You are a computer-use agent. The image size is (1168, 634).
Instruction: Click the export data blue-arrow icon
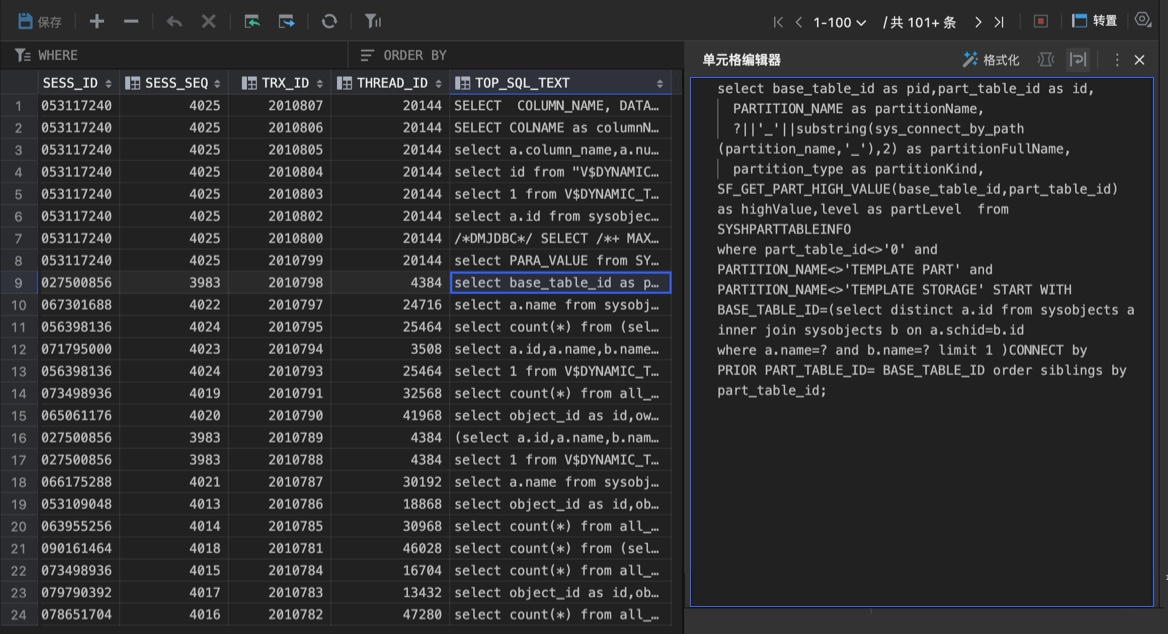tap(286, 22)
